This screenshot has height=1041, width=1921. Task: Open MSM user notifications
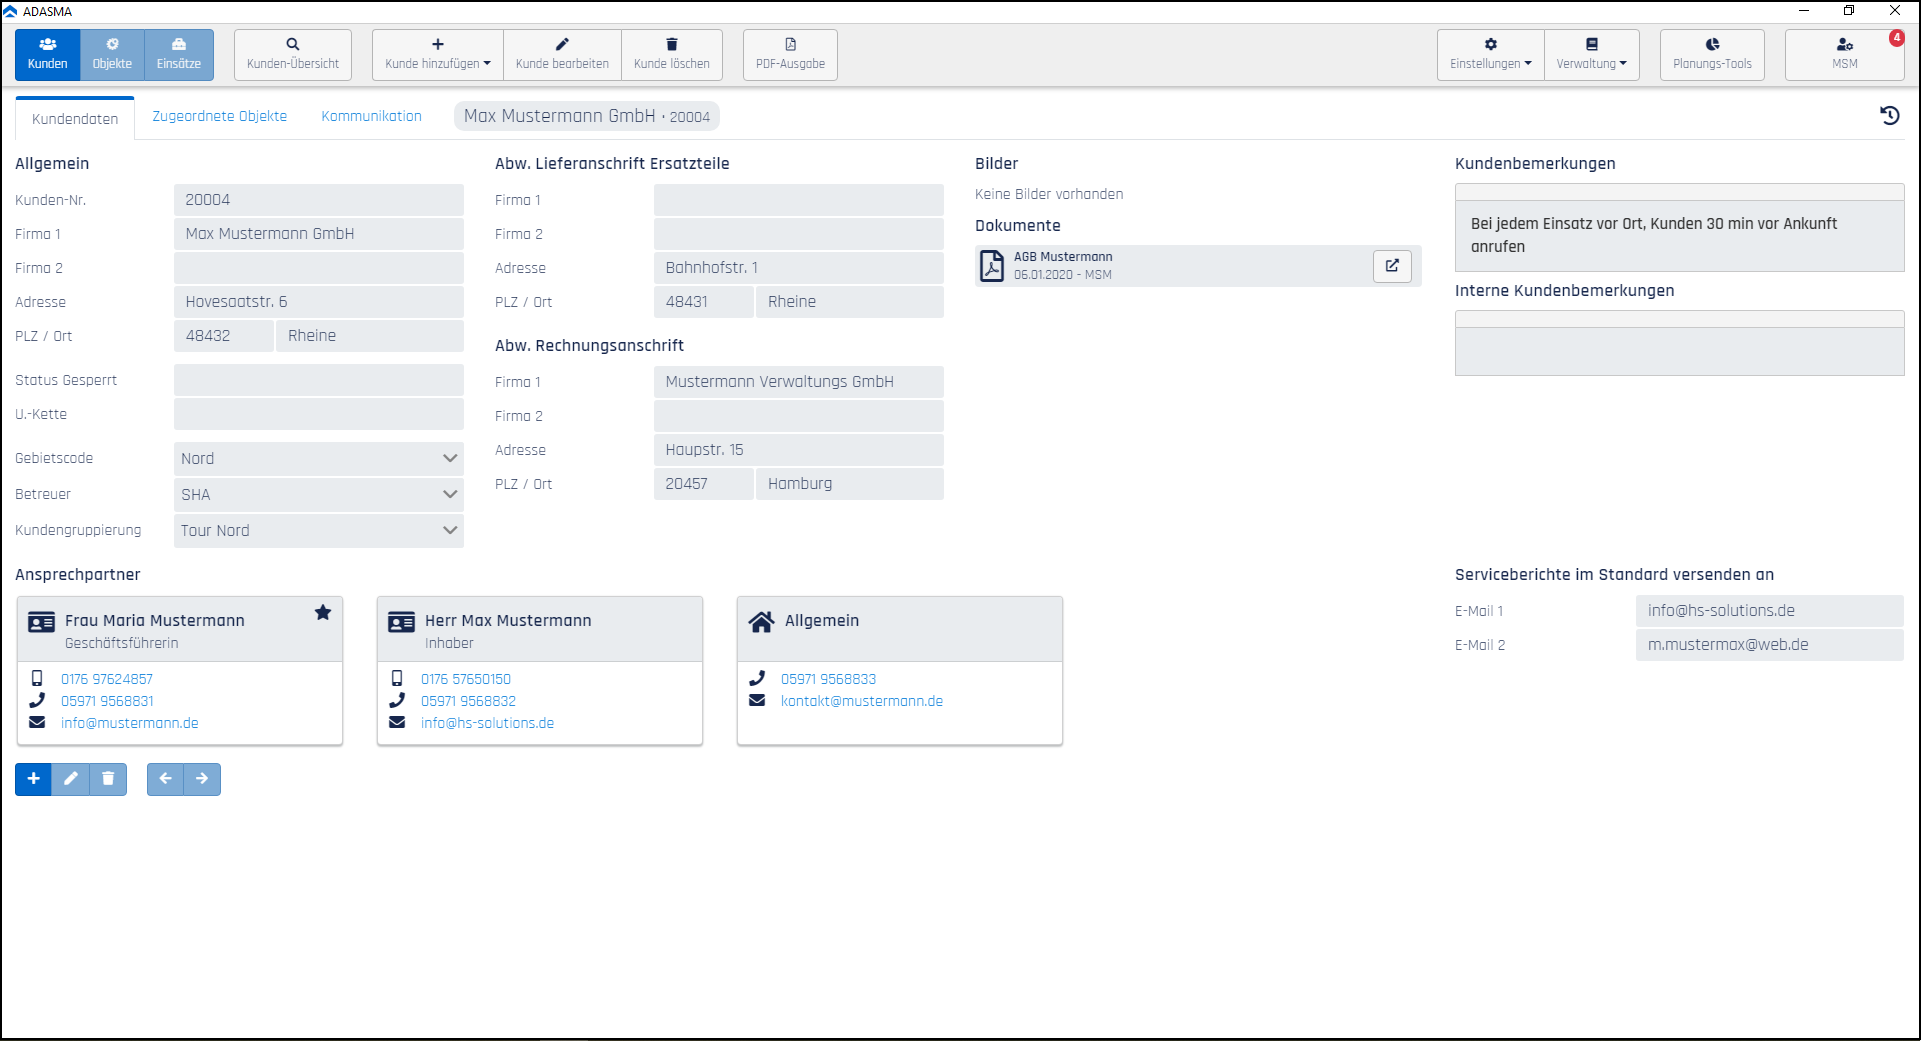[1845, 54]
